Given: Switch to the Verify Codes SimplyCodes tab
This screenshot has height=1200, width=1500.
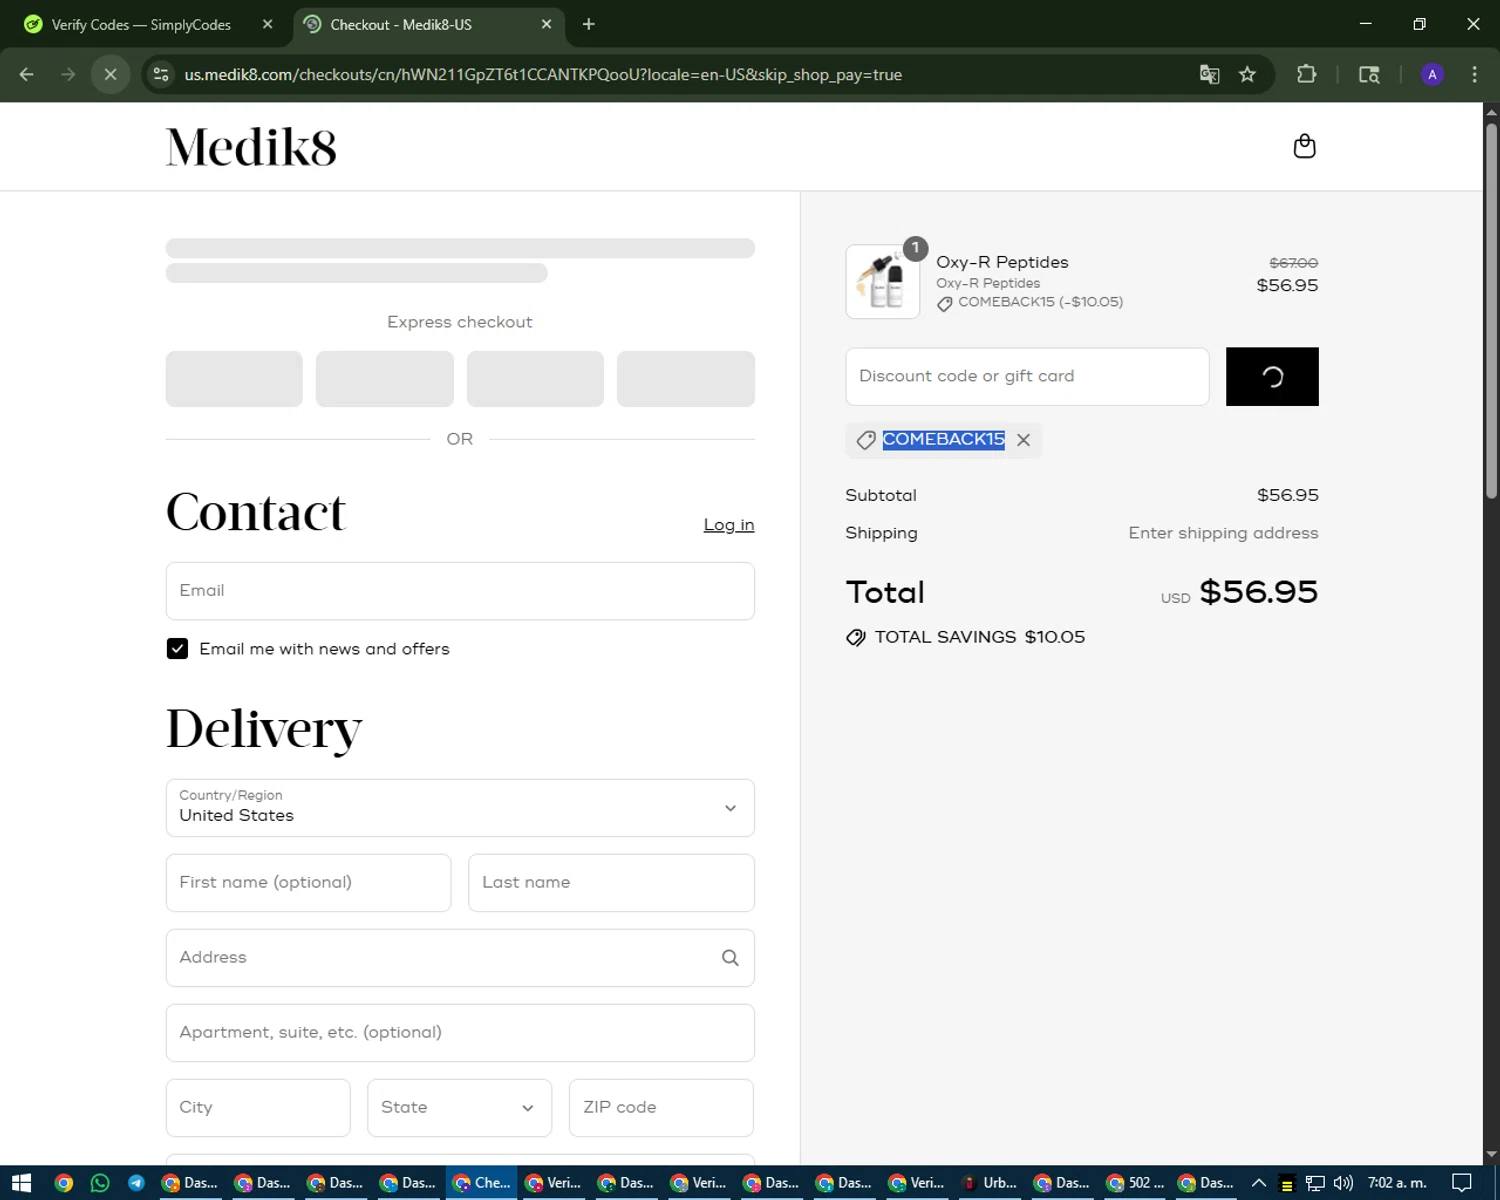Looking at the screenshot, I should (x=140, y=24).
